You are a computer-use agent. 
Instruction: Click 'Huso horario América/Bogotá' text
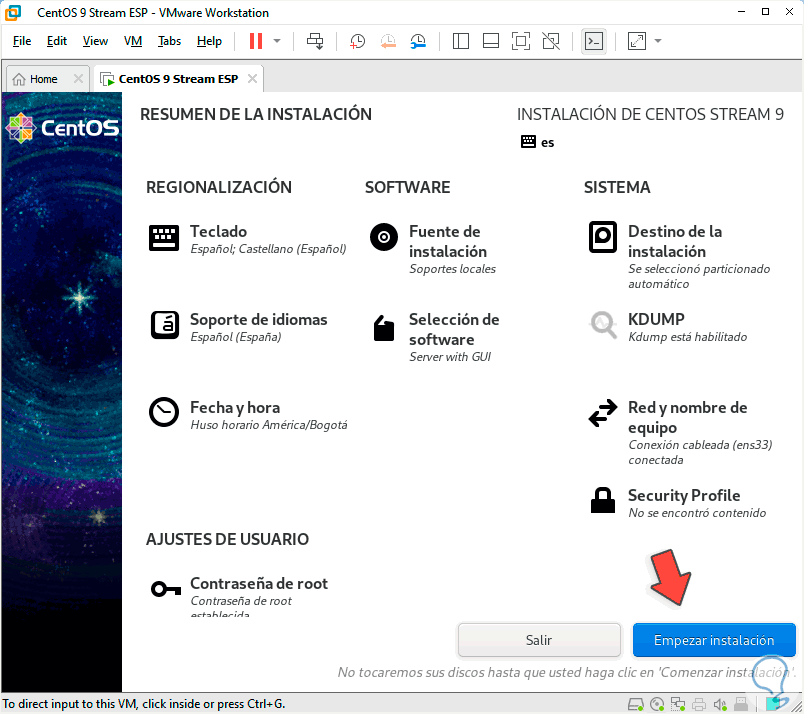click(269, 425)
